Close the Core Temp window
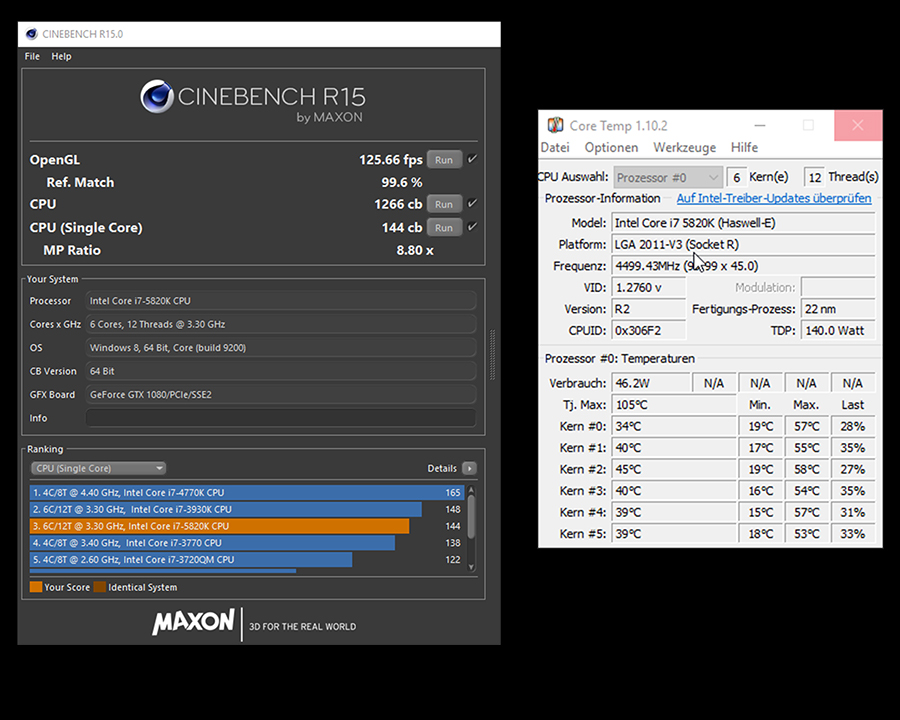Image resolution: width=900 pixels, height=720 pixels. (858, 125)
